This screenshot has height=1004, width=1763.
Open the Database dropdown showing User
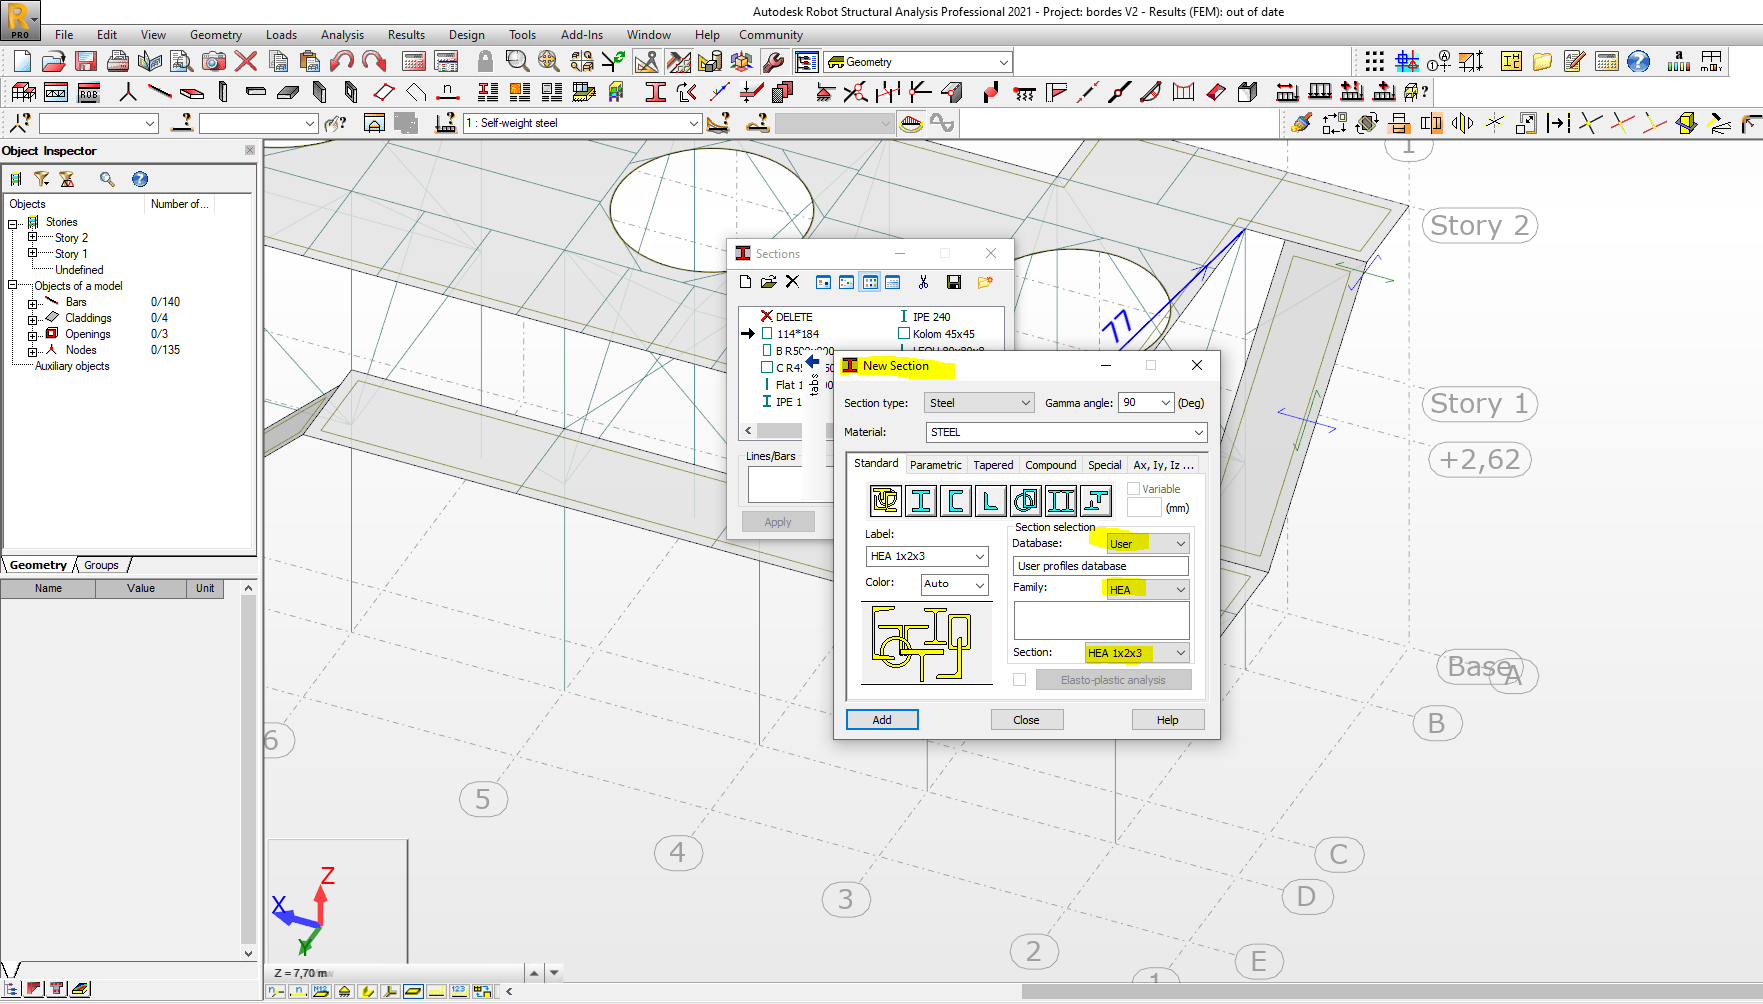click(1180, 543)
